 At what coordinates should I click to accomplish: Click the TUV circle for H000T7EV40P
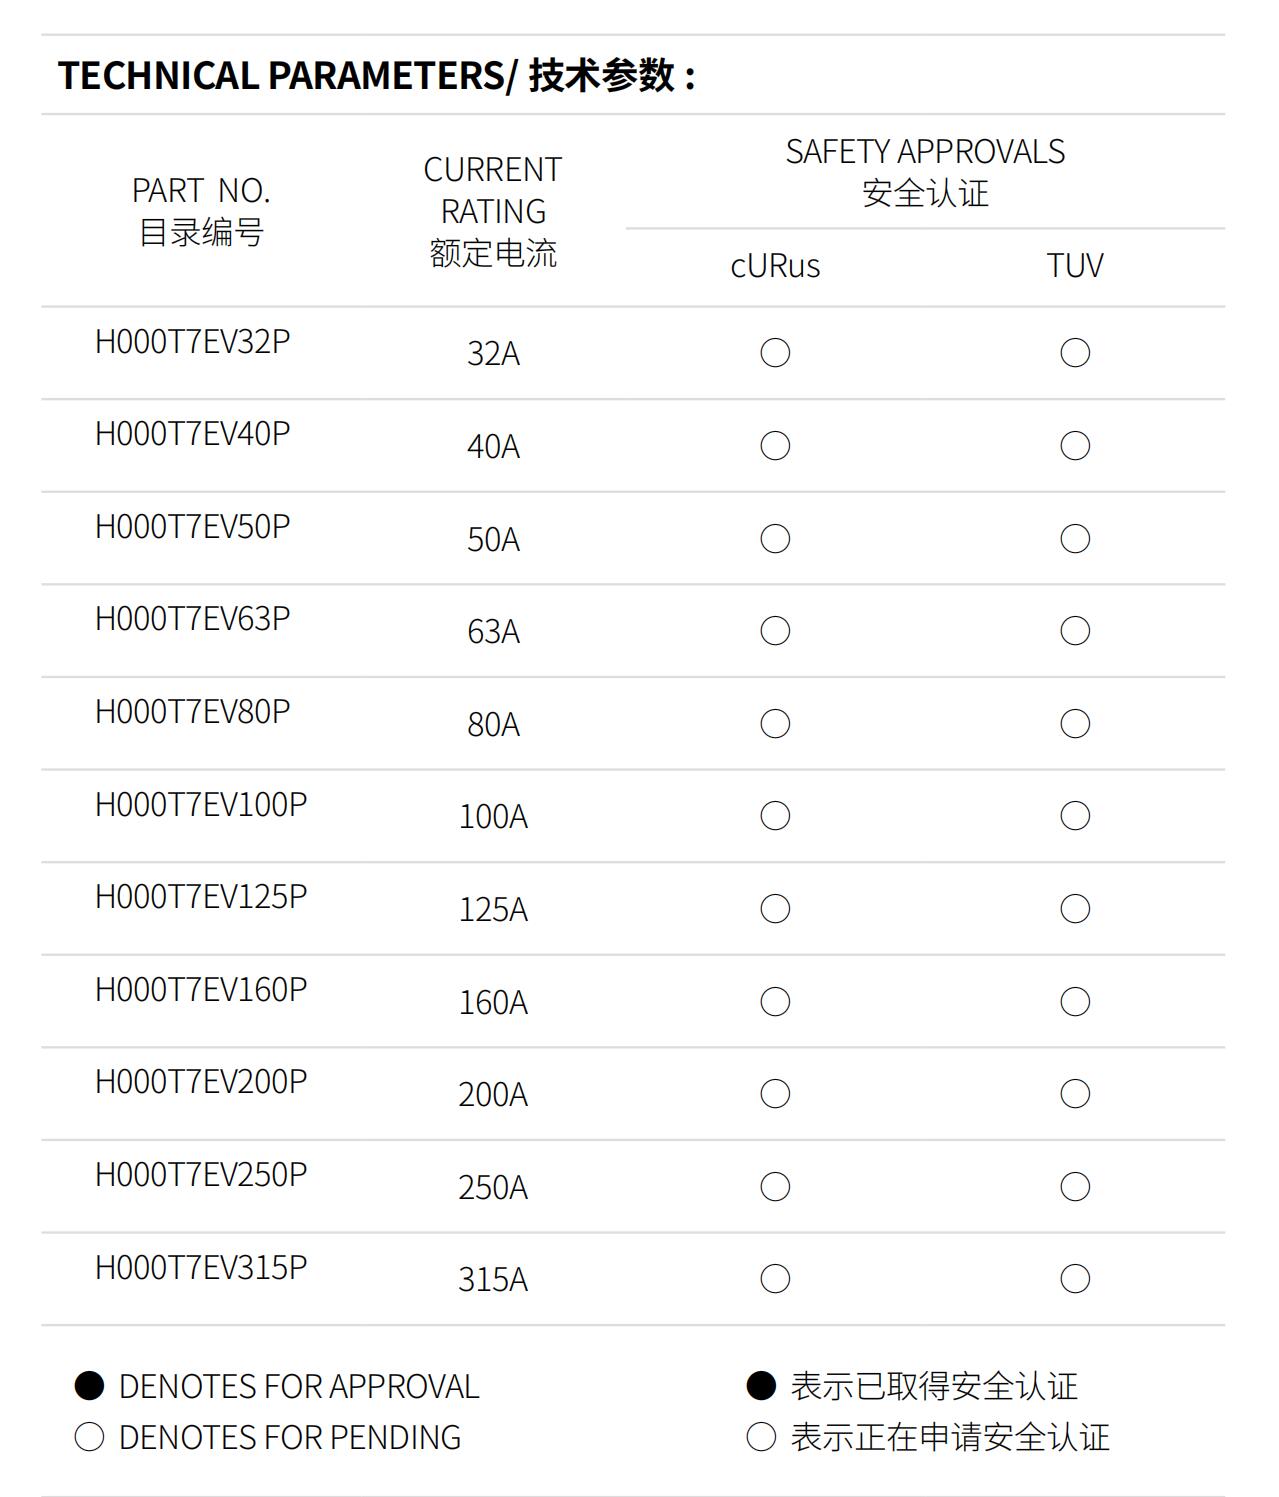[1075, 446]
